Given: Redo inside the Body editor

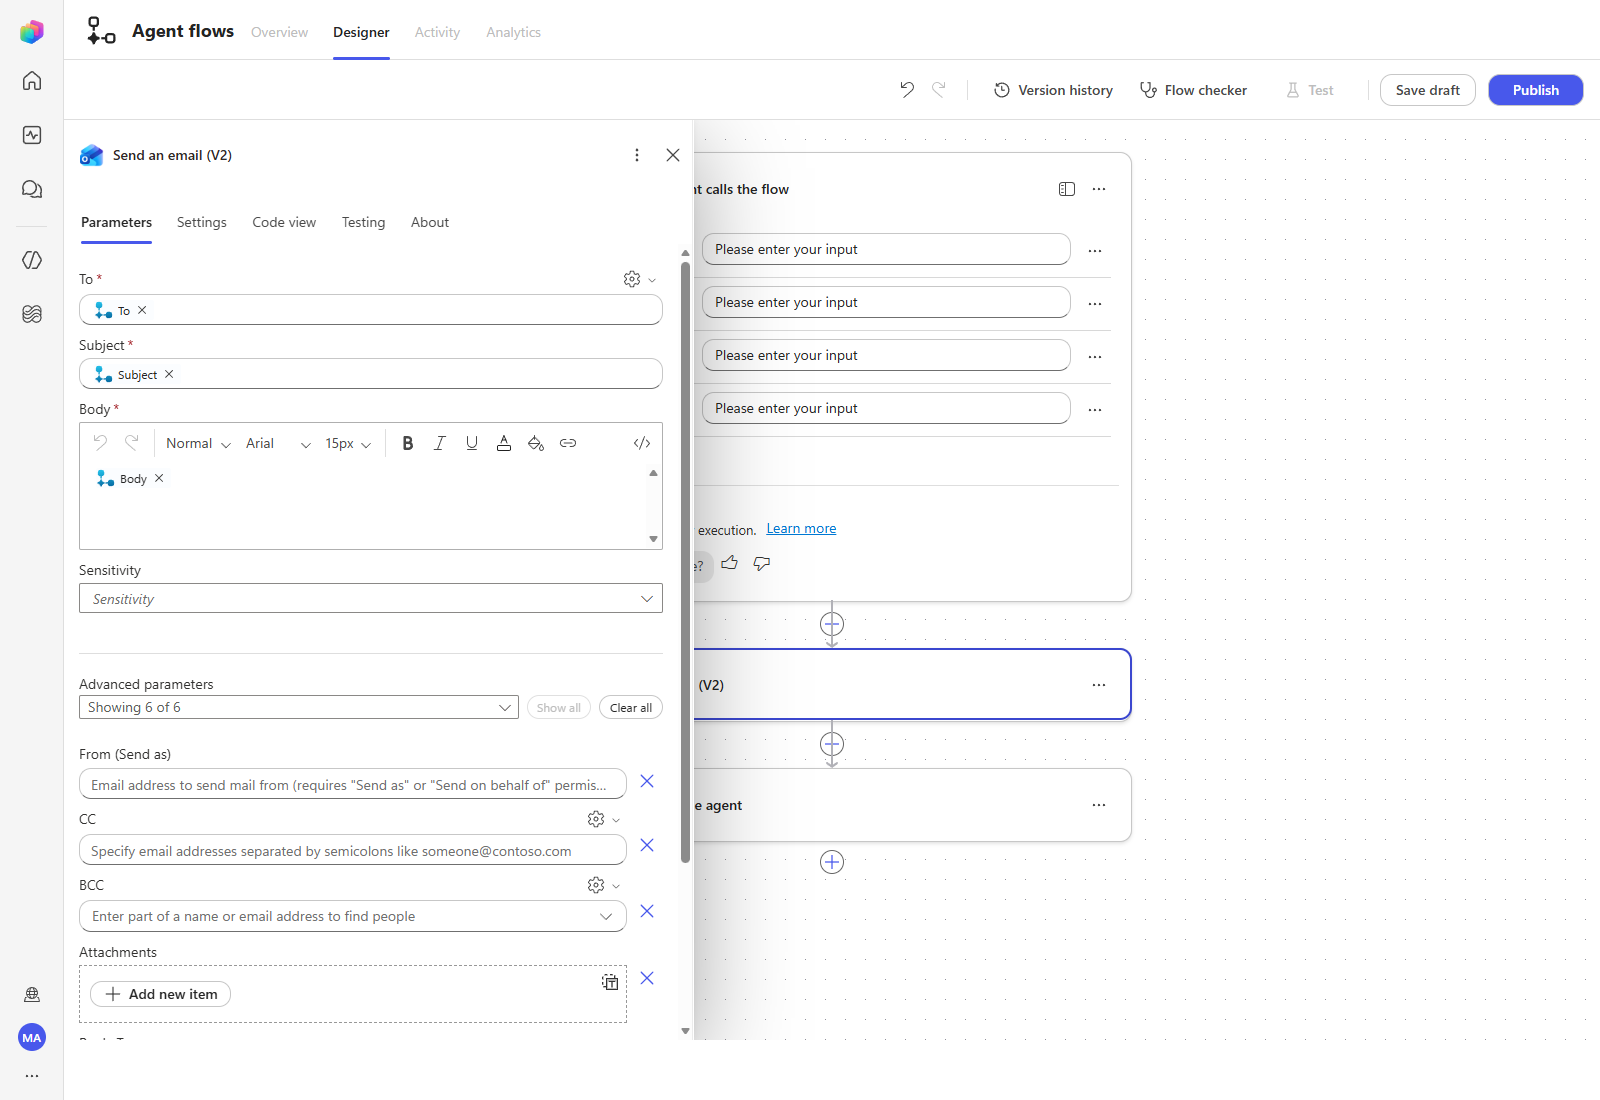Looking at the screenshot, I should coord(132,442).
